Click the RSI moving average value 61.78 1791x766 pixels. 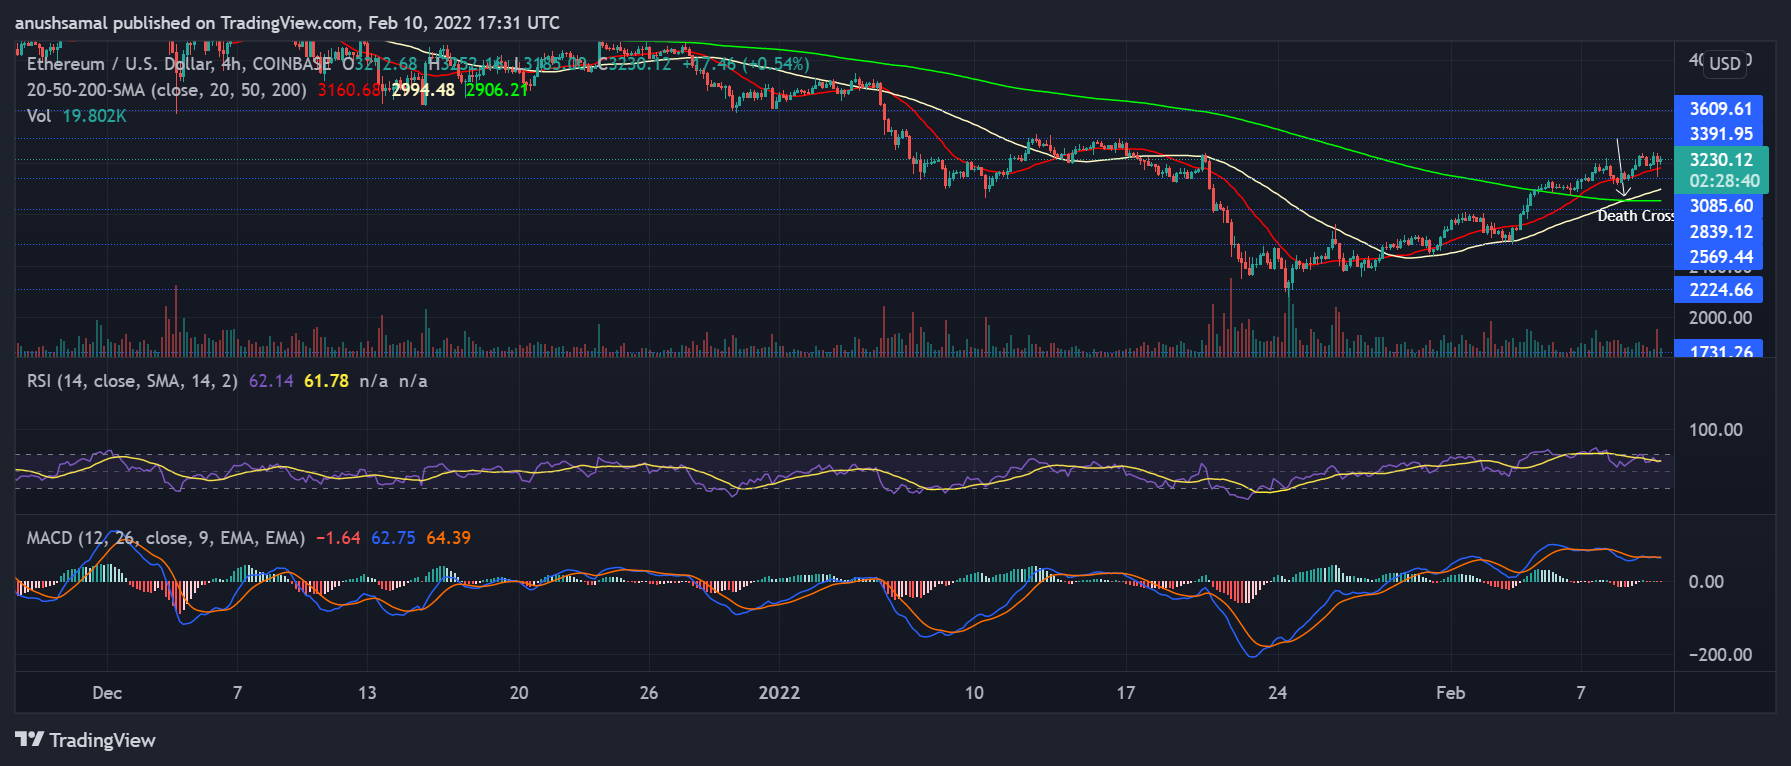coord(326,381)
